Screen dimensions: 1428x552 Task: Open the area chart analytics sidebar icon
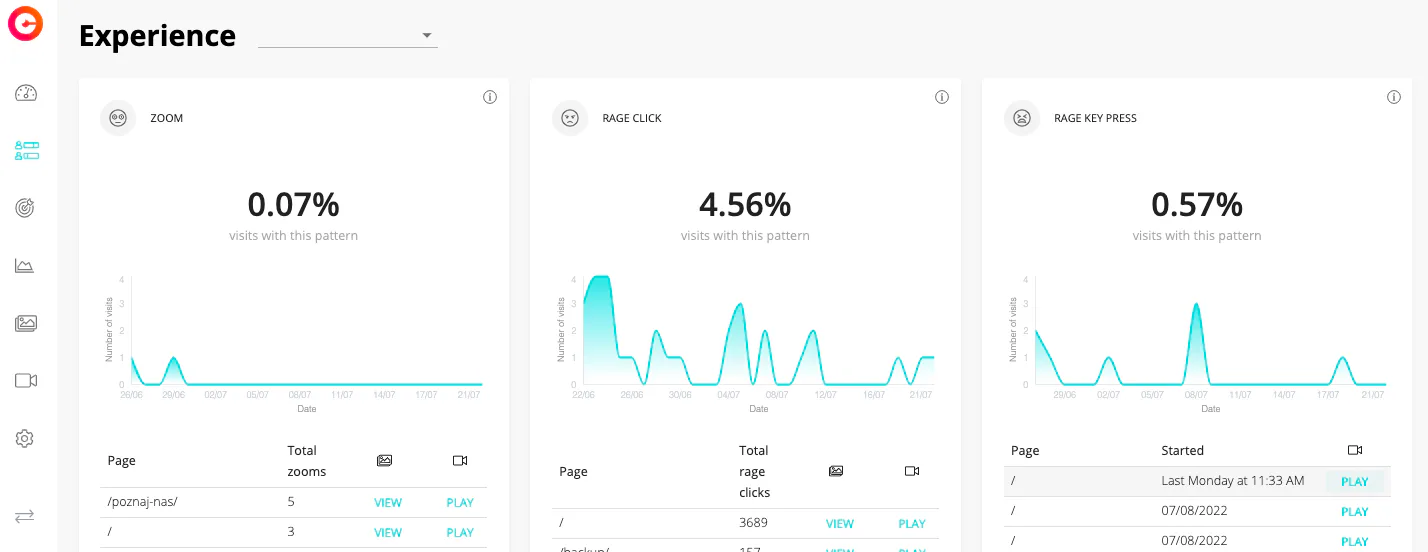pyautogui.click(x=25, y=266)
